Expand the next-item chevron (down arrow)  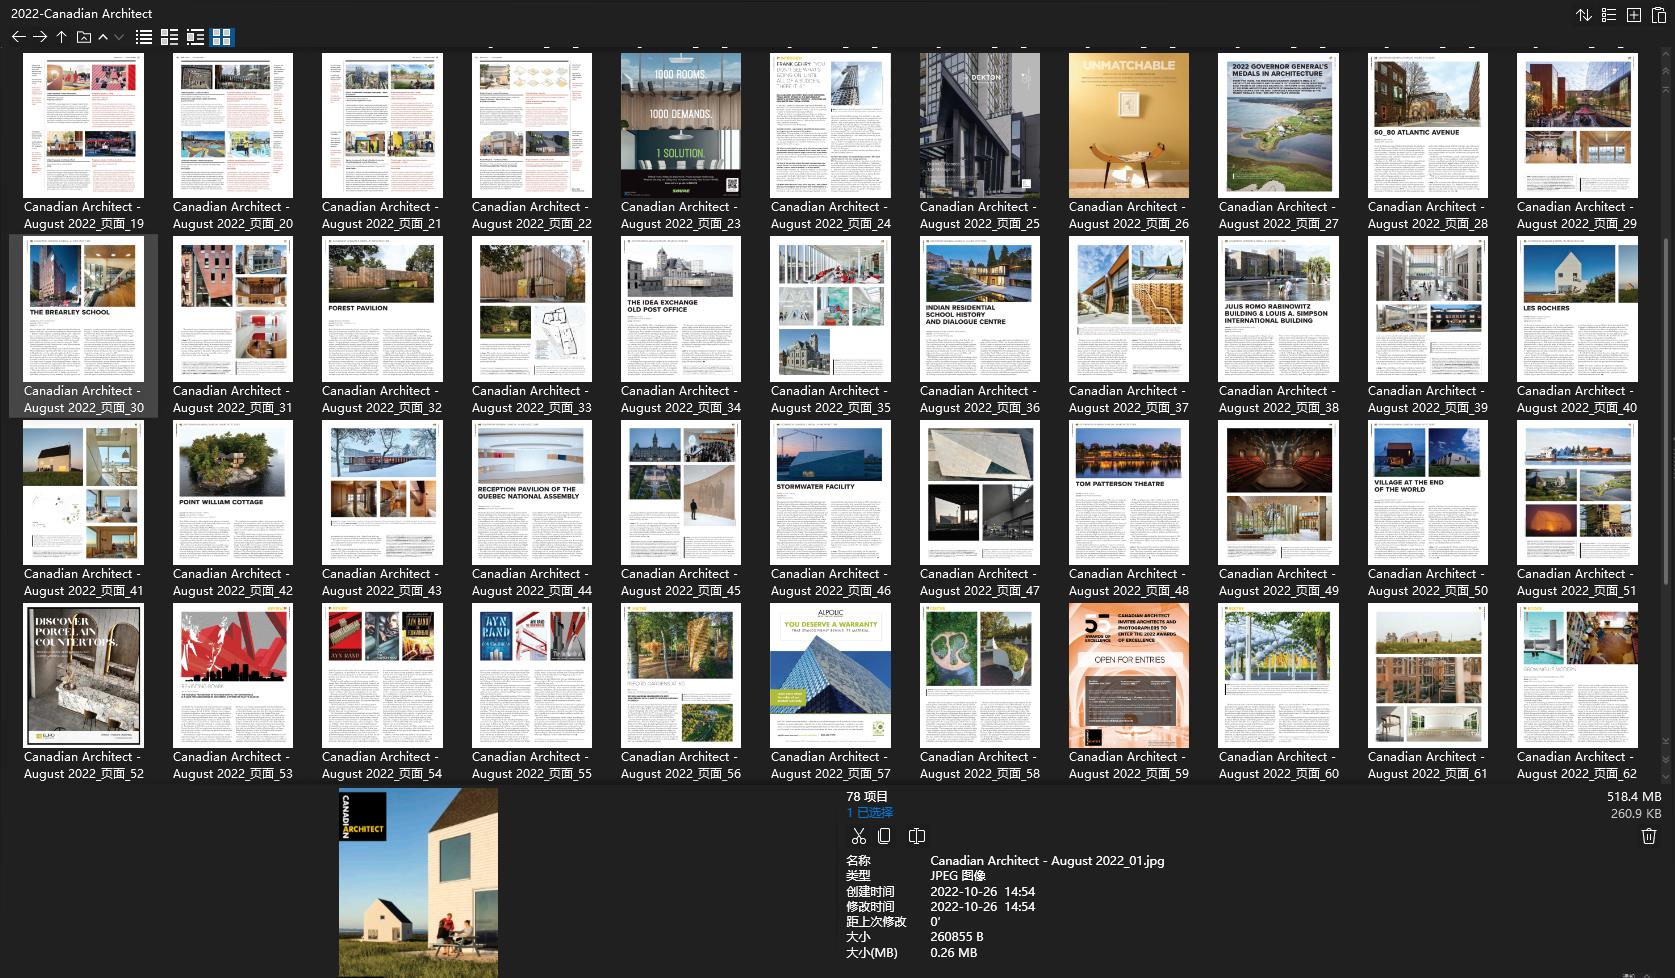(x=118, y=37)
